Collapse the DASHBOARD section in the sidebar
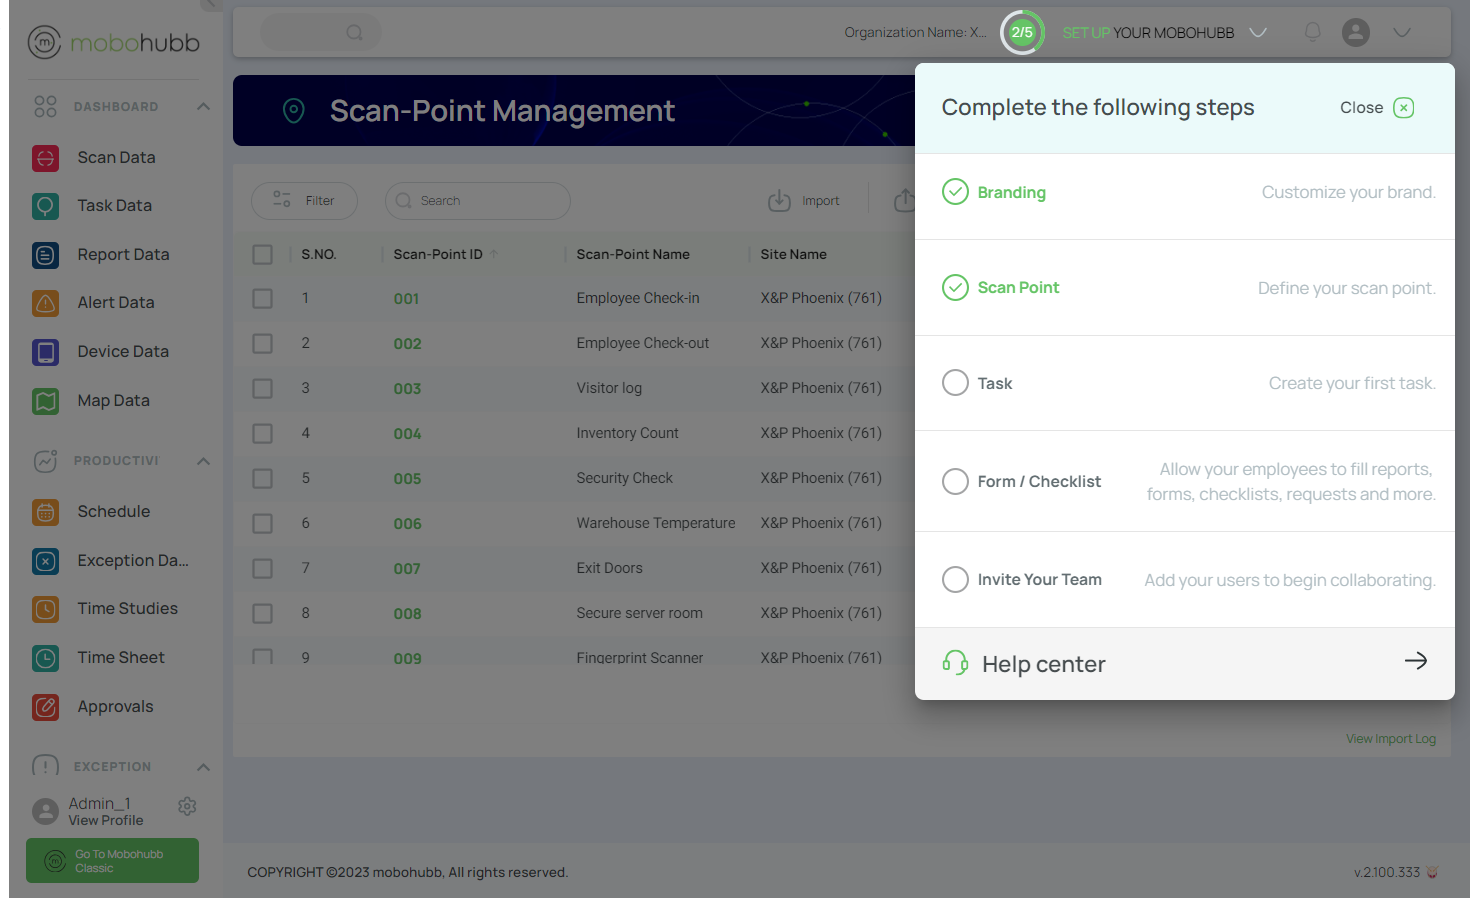This screenshot has height=898, width=1470. point(203,106)
